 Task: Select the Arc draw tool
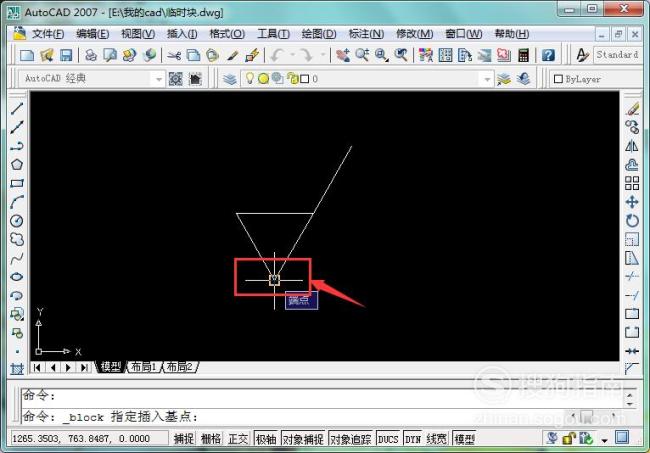pos(17,202)
